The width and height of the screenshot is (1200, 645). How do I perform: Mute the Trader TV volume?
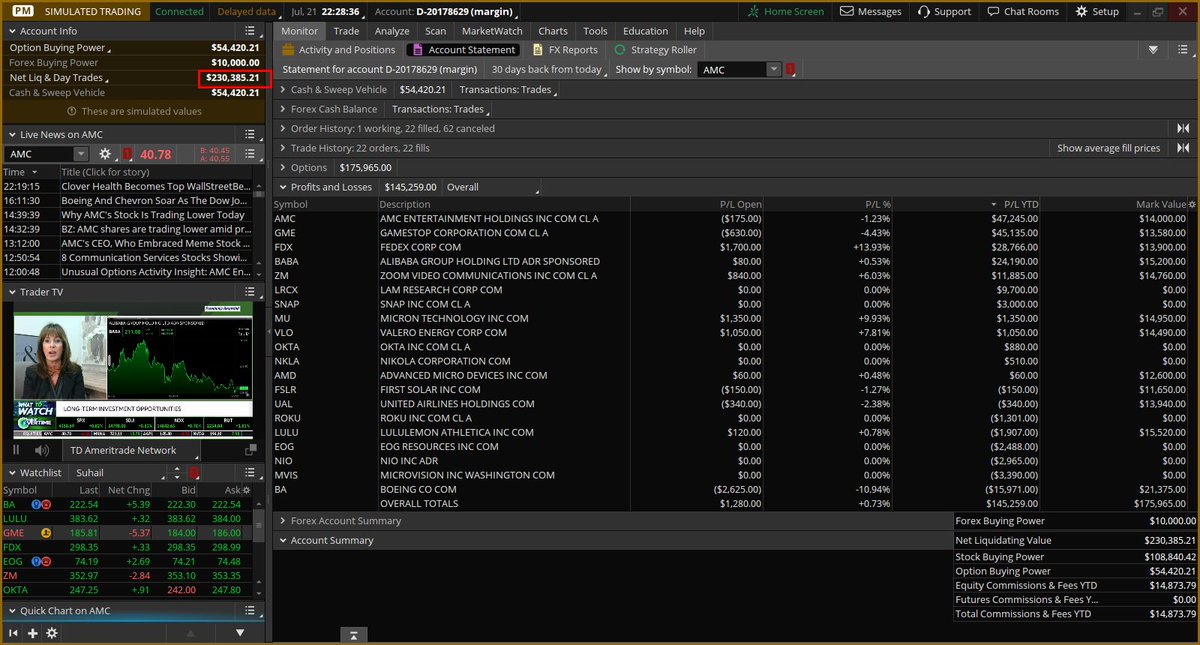pos(41,451)
